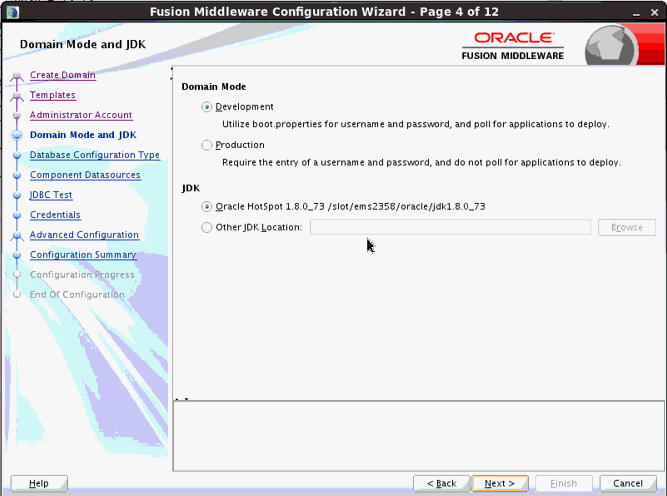Click the Back button
667x496 pixels.
coord(442,483)
